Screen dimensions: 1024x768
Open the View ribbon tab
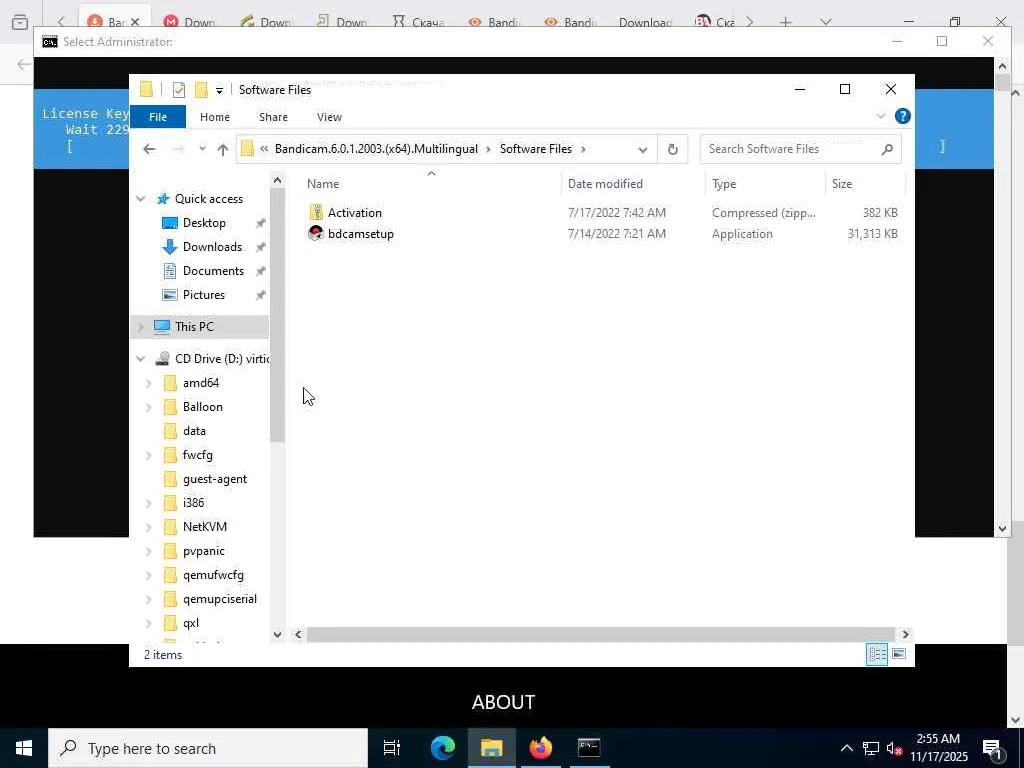point(329,117)
